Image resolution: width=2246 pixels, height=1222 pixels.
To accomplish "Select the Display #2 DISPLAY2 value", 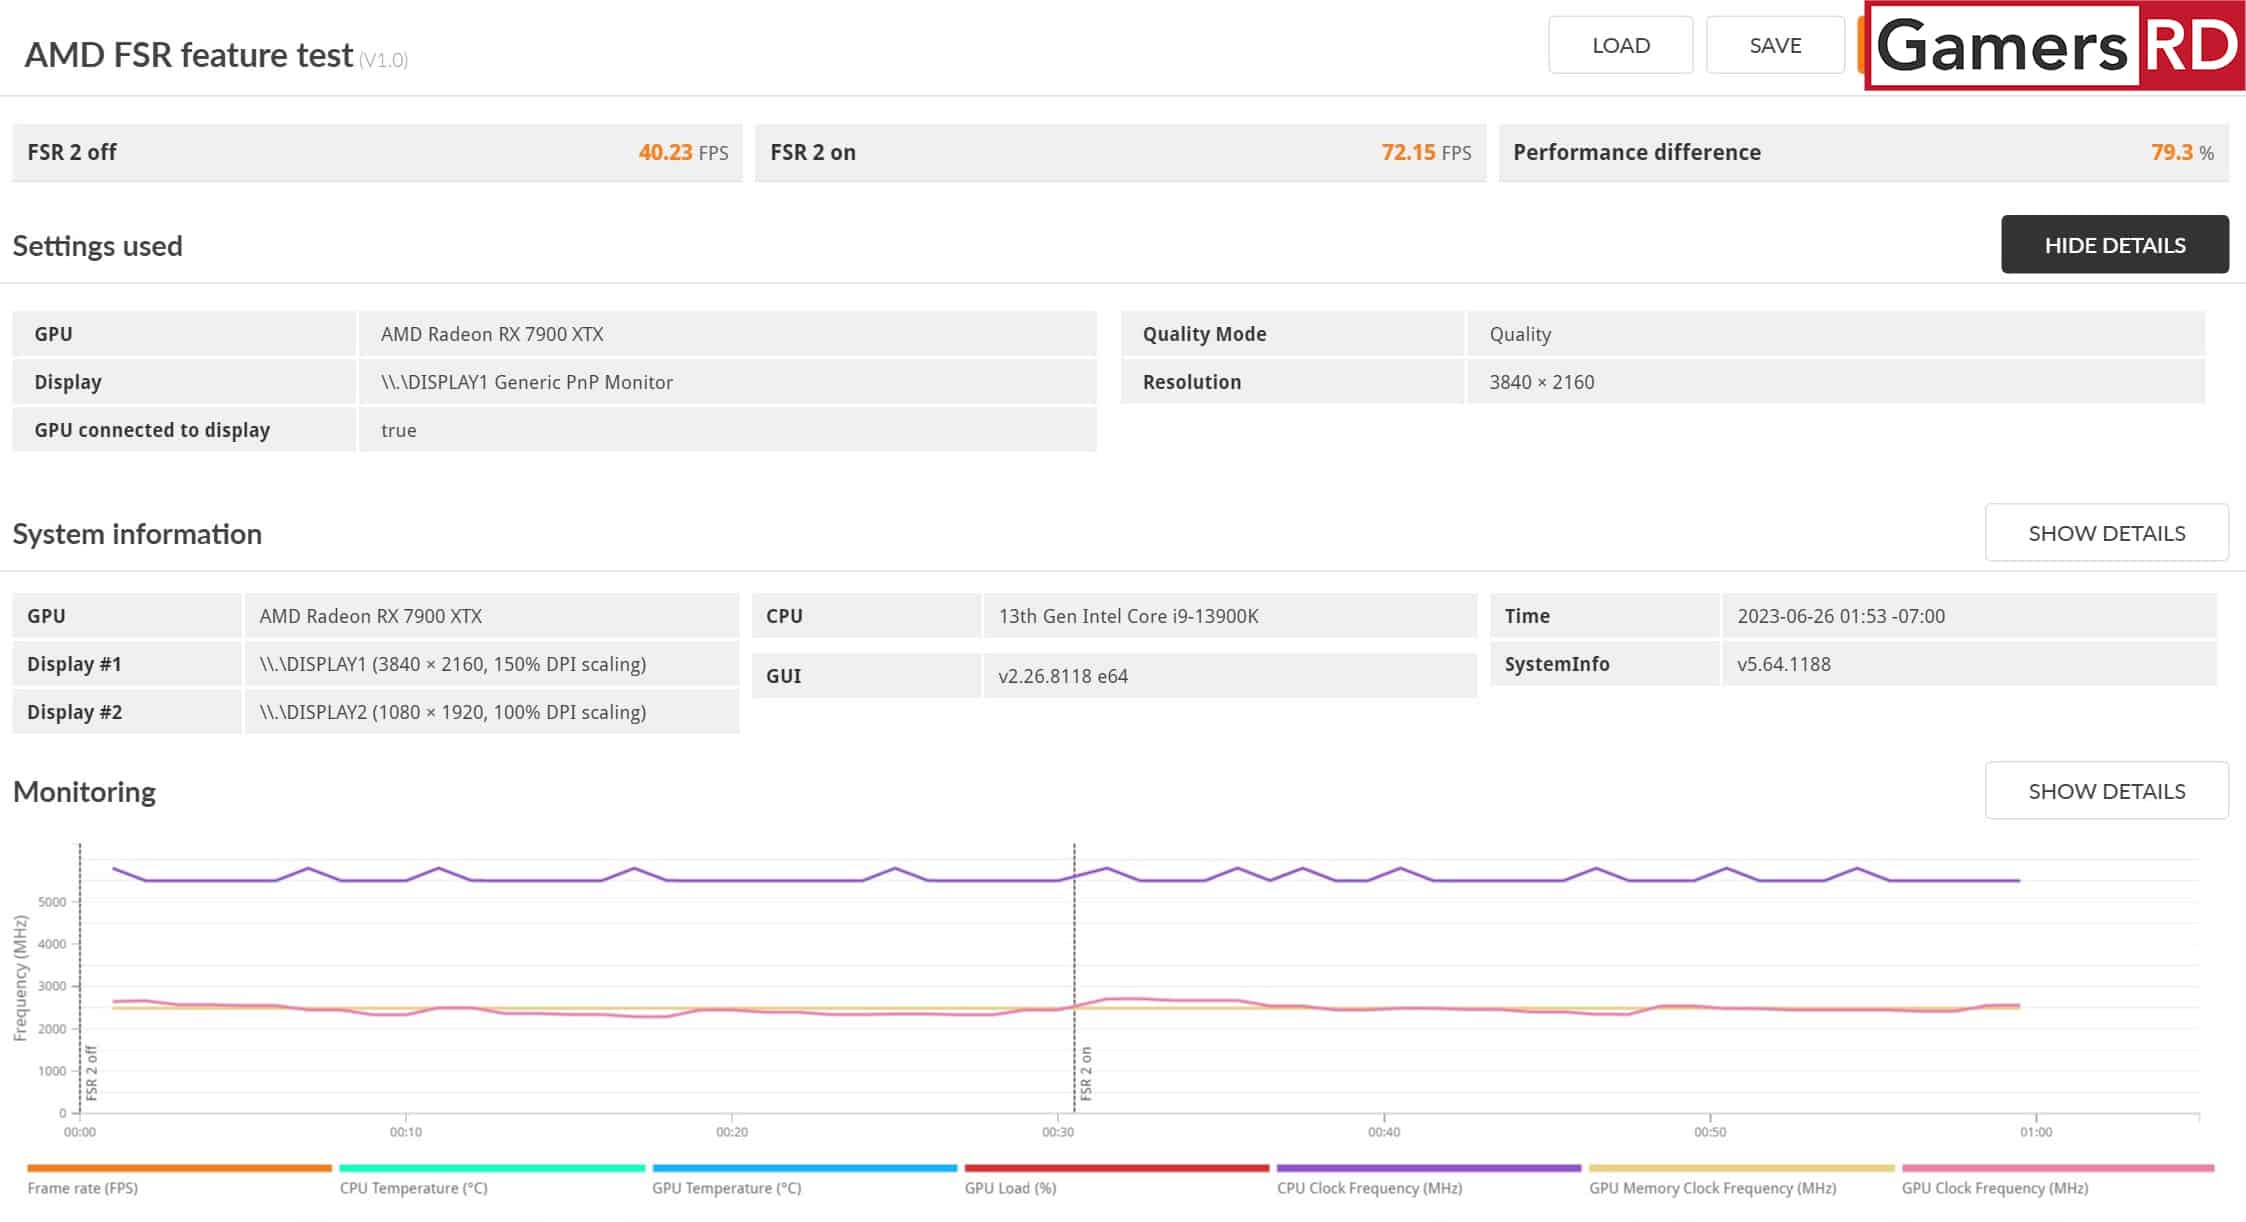I will tap(452, 712).
